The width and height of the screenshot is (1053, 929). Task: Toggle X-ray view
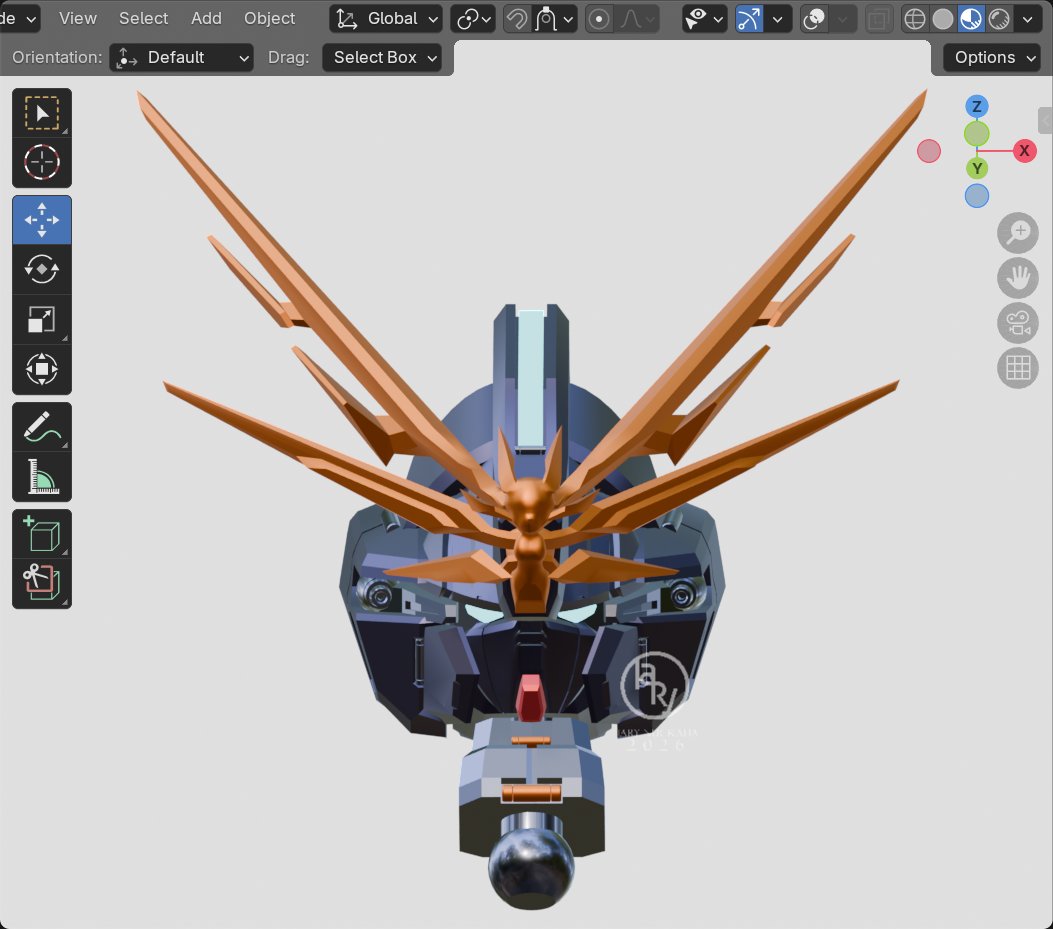(x=878, y=19)
